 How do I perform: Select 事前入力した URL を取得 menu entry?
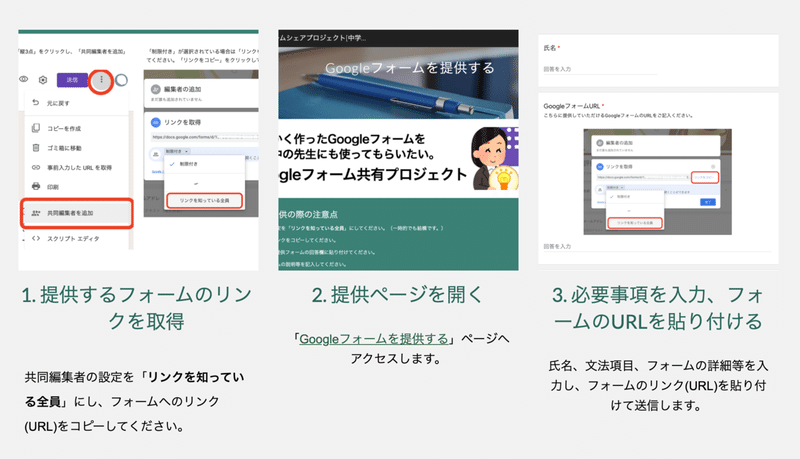77,167
